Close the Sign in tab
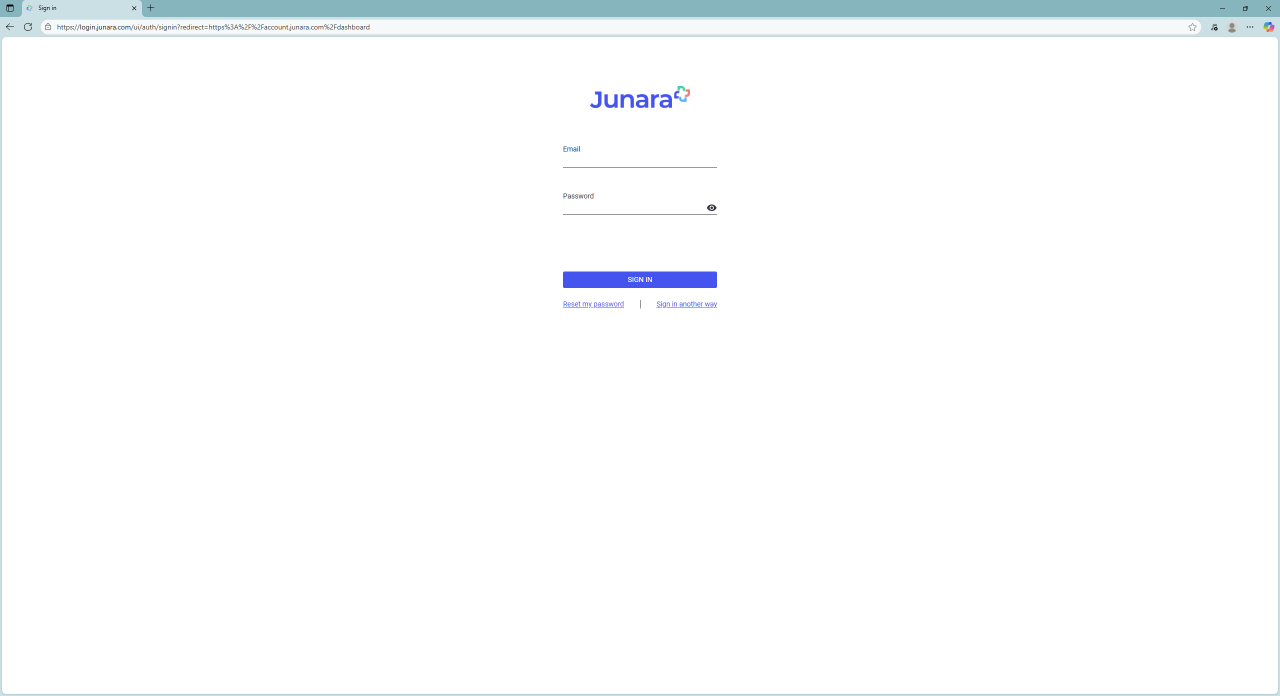This screenshot has width=1280, height=696. [134, 8]
